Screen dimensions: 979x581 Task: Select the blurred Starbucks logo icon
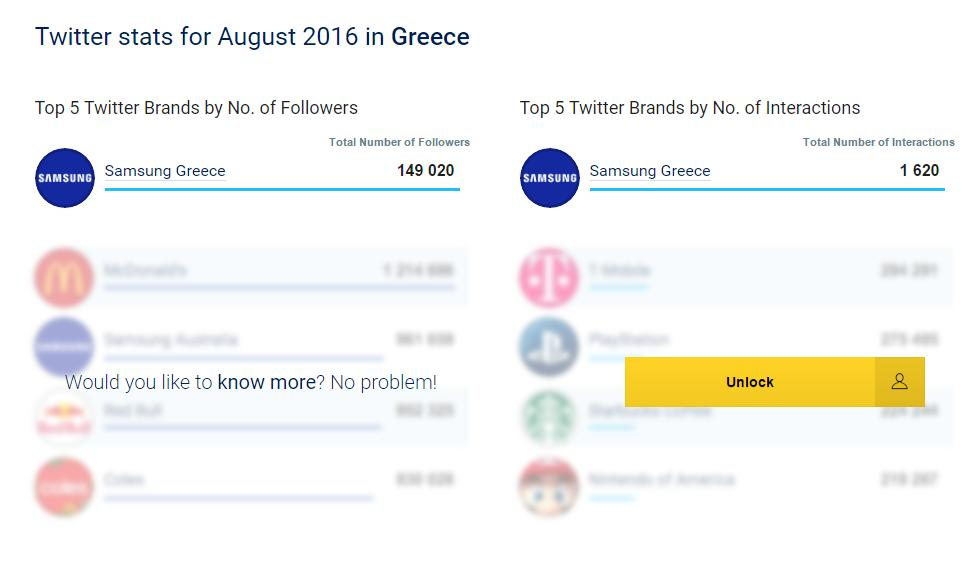coord(549,417)
